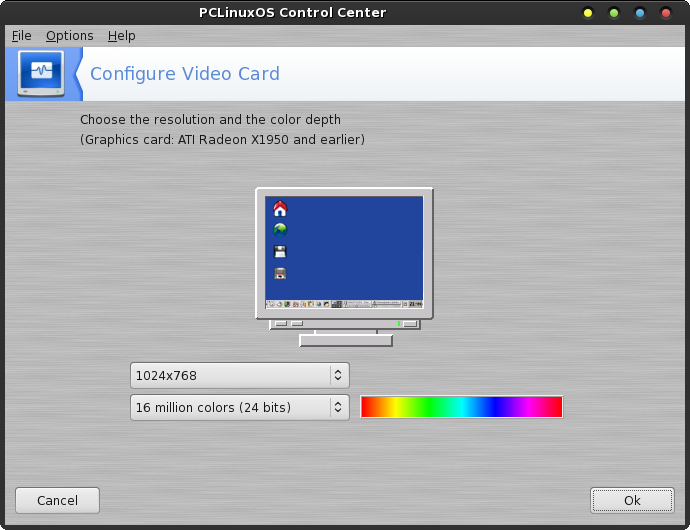690x530 pixels.
Task: Click the red home icon in preview
Action: pos(280,209)
